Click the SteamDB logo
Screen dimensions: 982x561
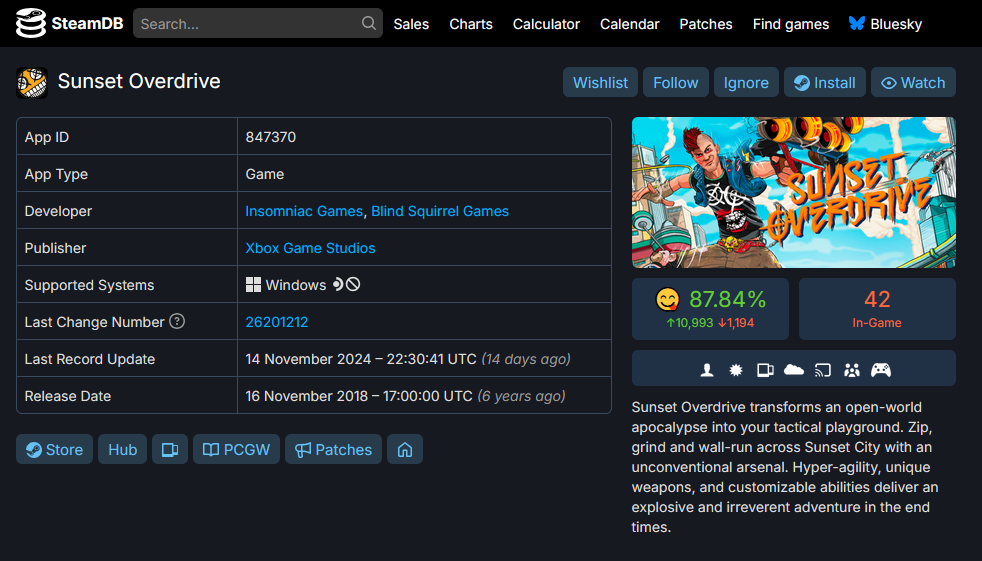[x=70, y=23]
